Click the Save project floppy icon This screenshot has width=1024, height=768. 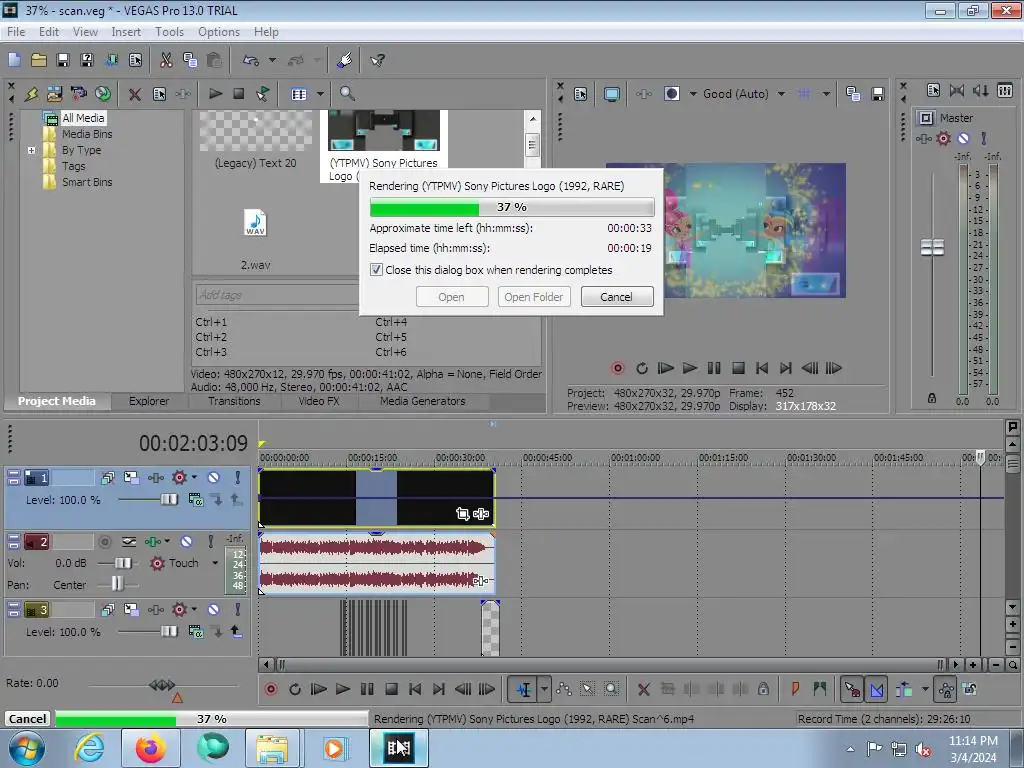(63, 60)
